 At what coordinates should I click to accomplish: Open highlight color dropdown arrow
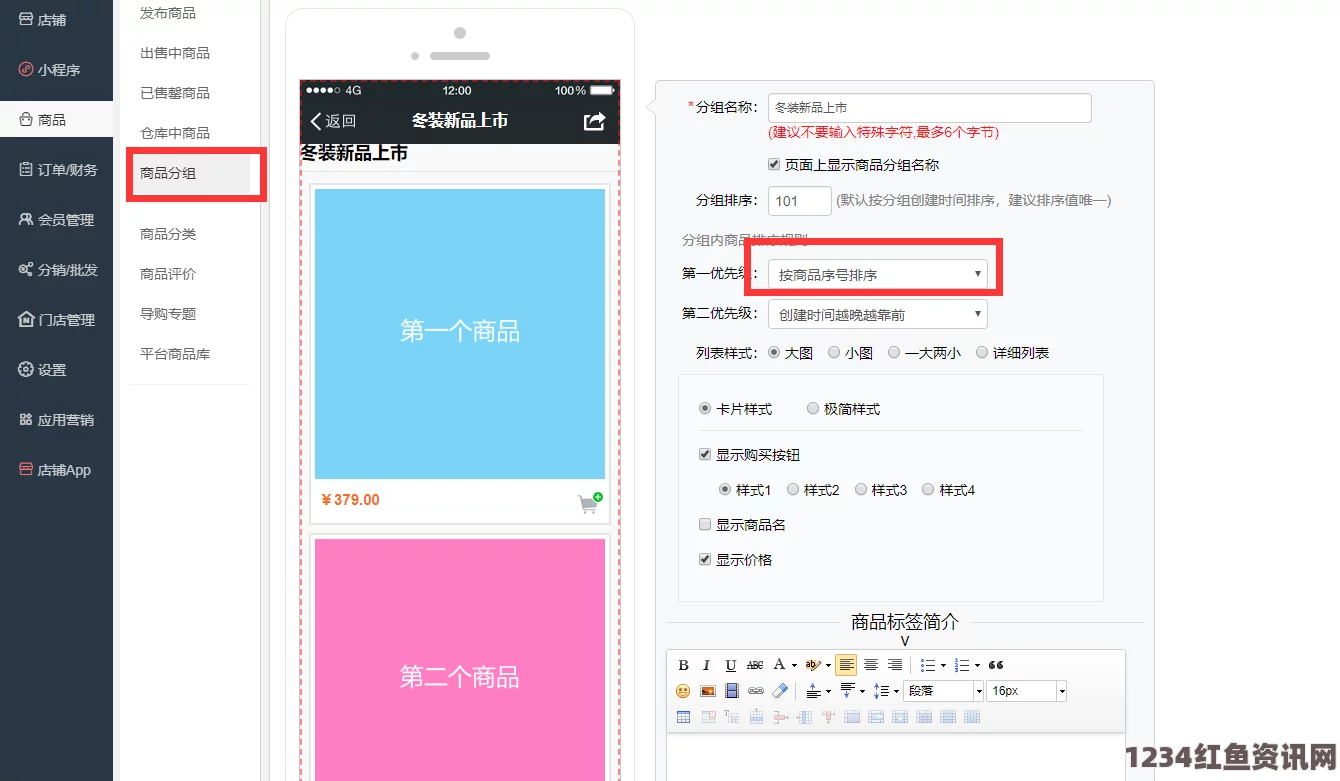[828, 665]
